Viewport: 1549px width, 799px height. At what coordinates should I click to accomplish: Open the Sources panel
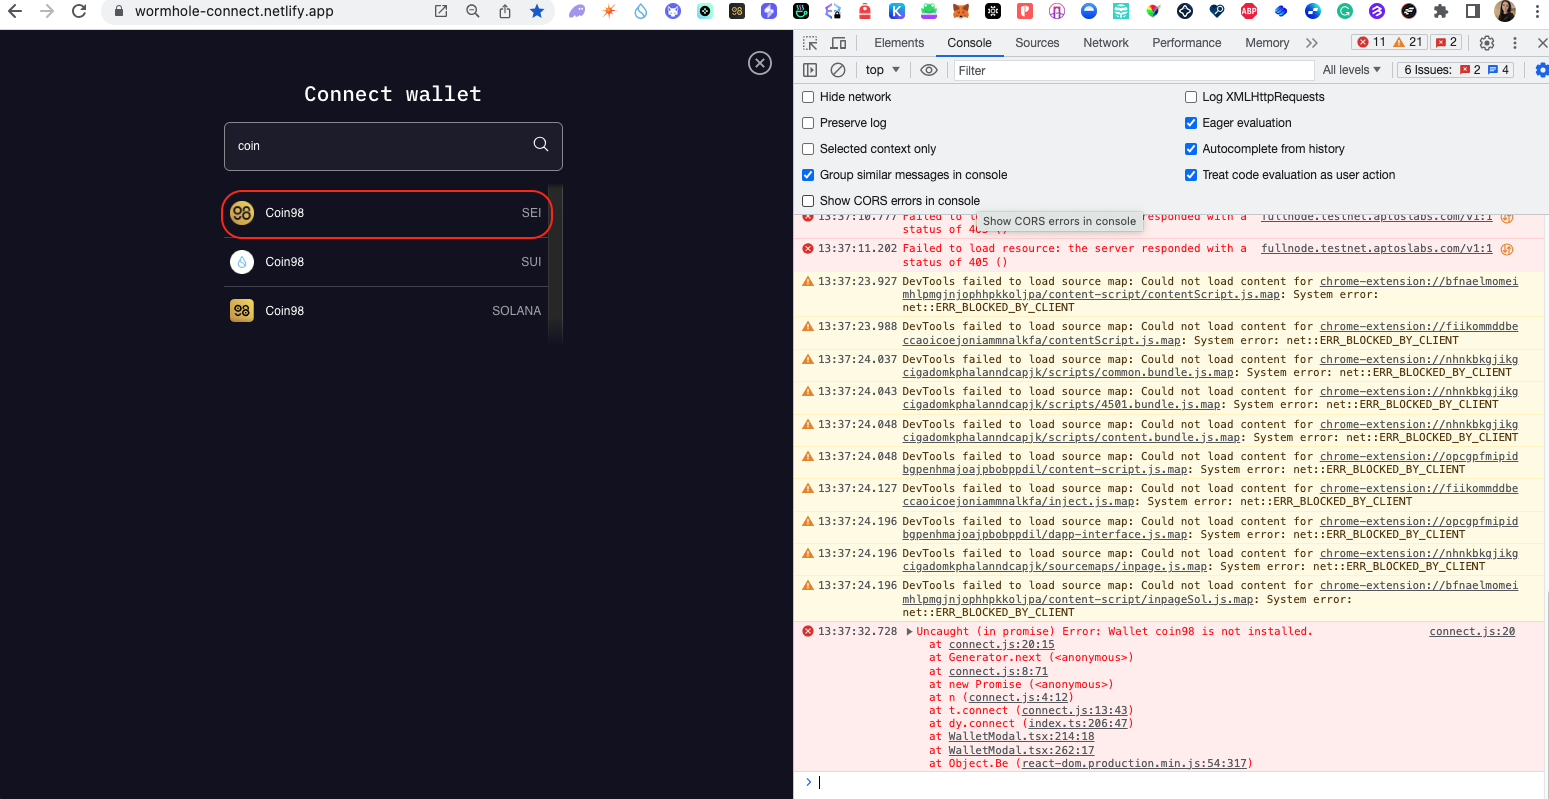1037,42
